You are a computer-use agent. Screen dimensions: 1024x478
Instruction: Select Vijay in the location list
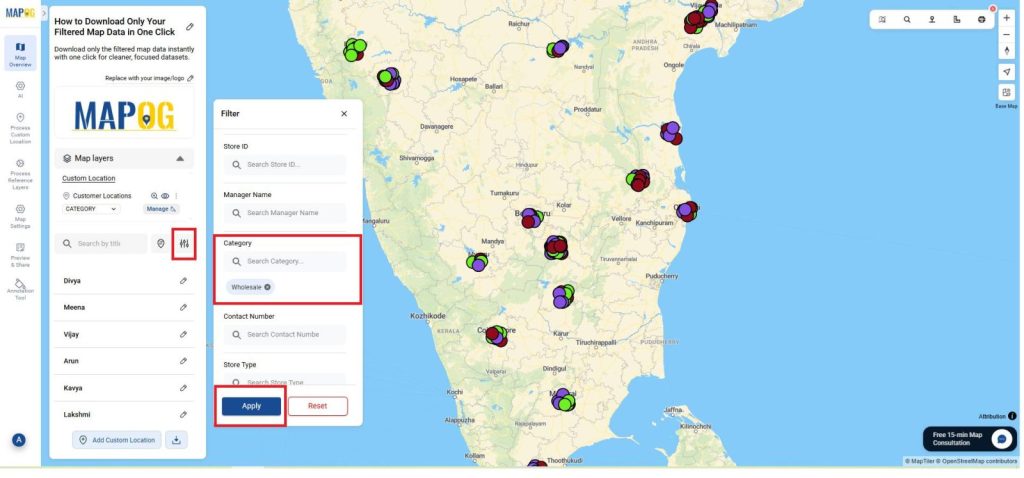click(x=71, y=334)
